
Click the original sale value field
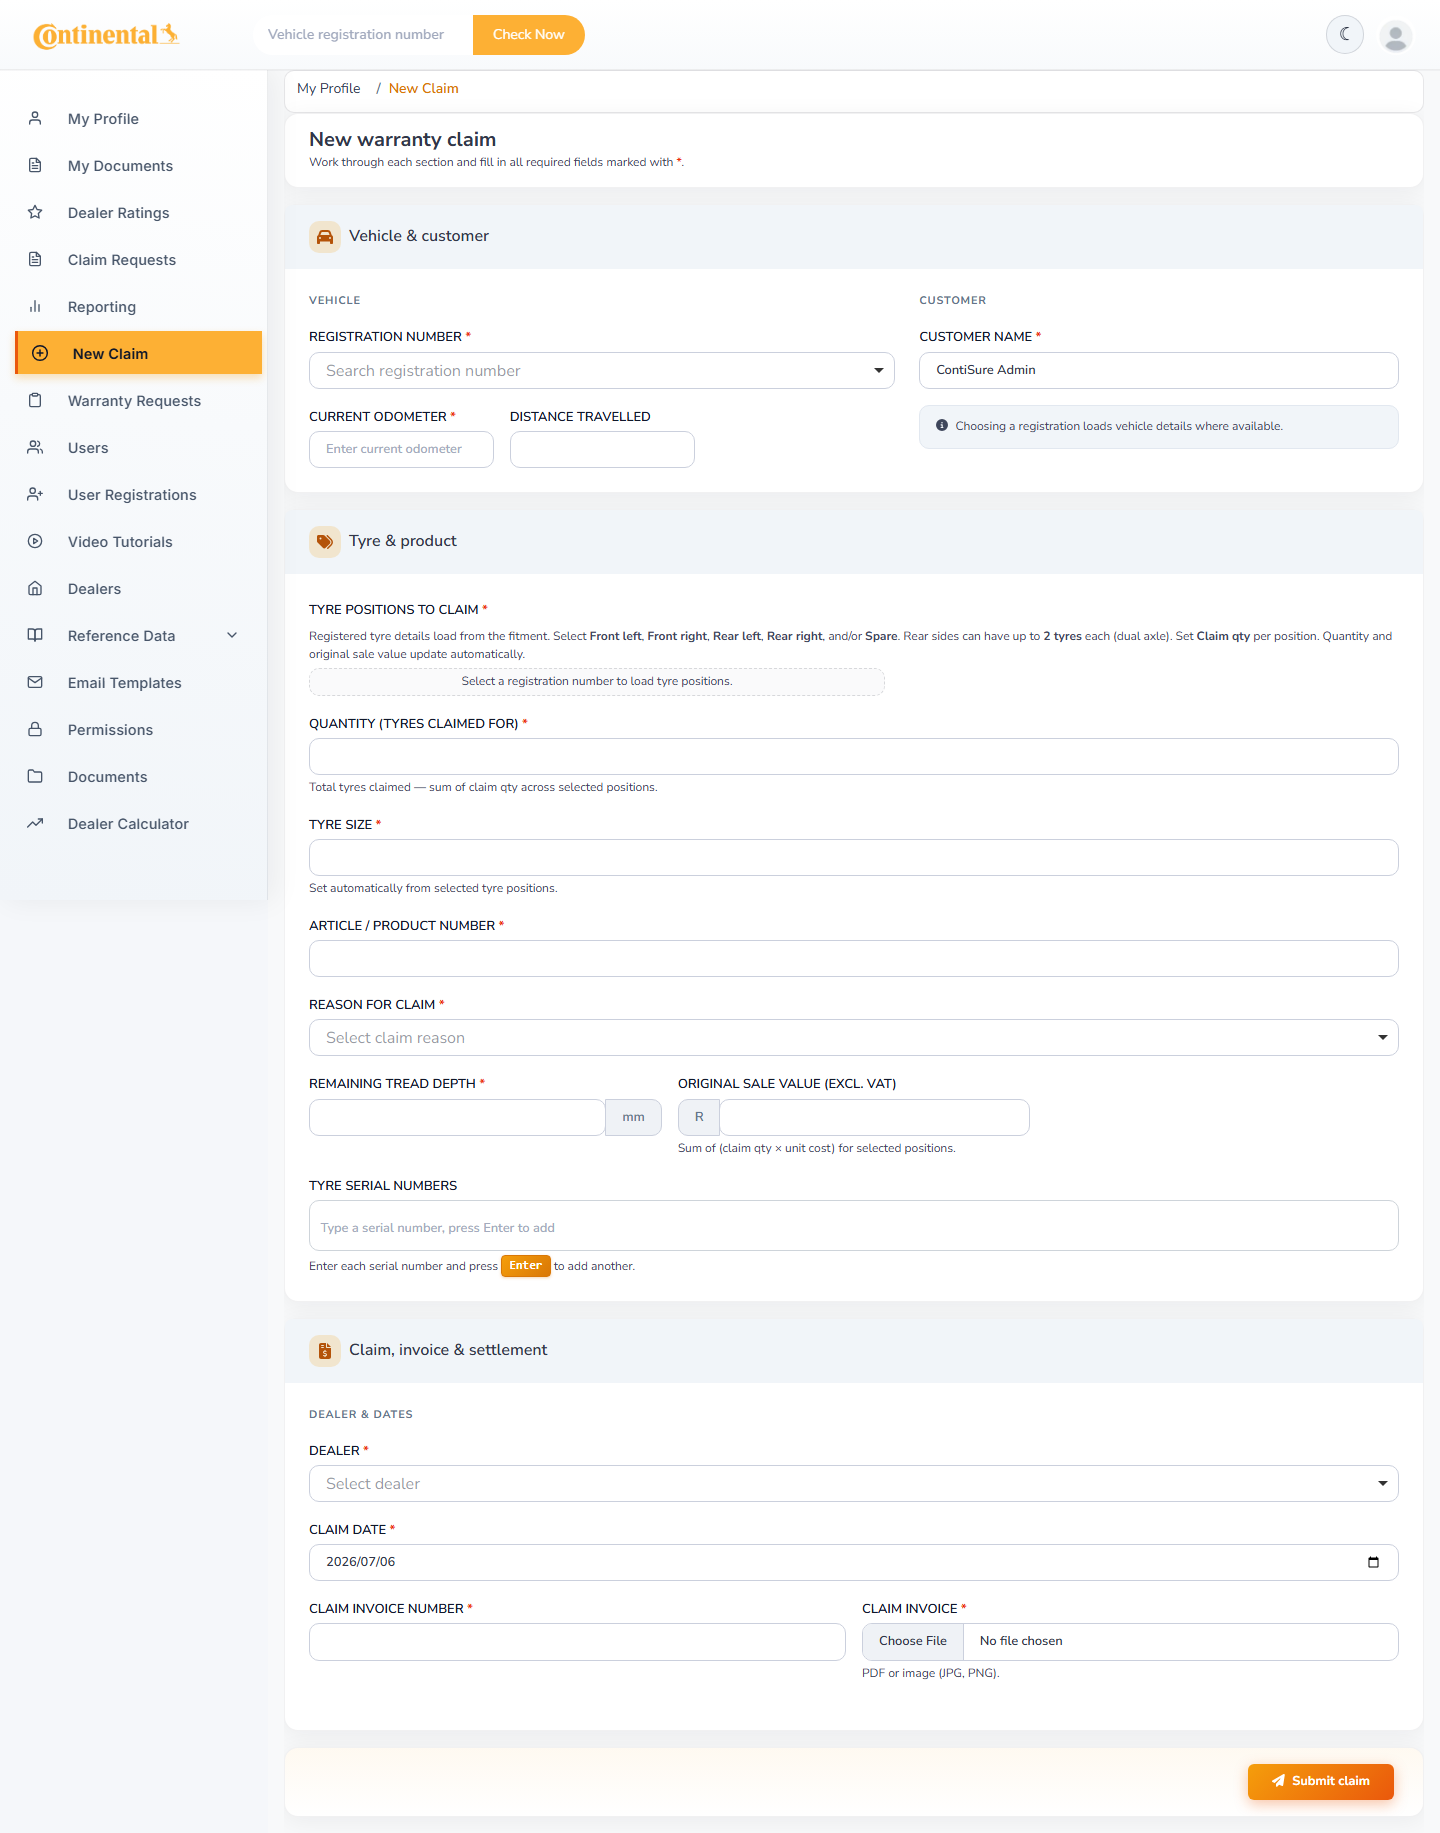874,1117
